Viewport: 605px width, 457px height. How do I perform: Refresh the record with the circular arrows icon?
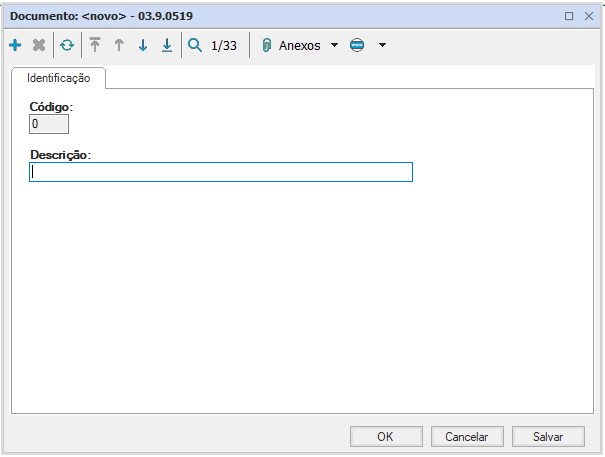(67, 46)
